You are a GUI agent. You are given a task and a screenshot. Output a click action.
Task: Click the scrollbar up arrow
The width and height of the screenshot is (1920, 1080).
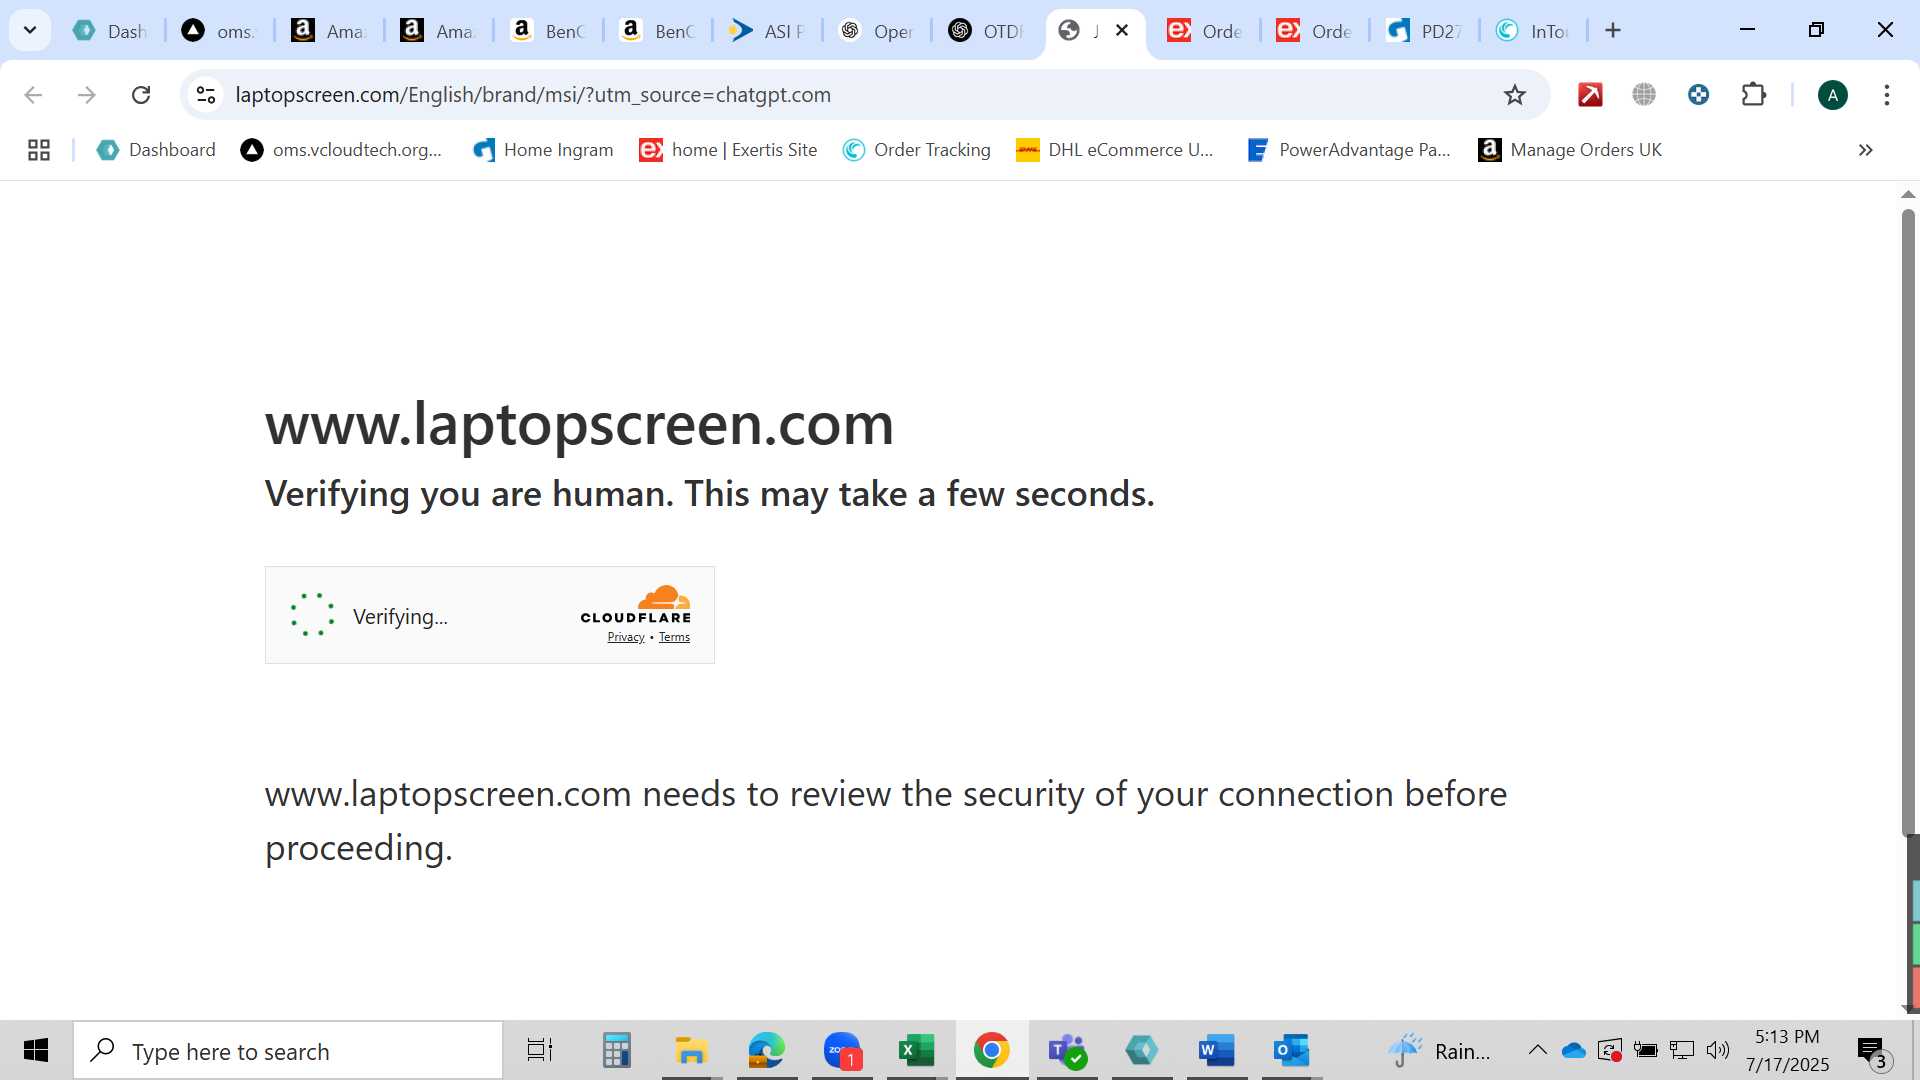click(x=1908, y=194)
